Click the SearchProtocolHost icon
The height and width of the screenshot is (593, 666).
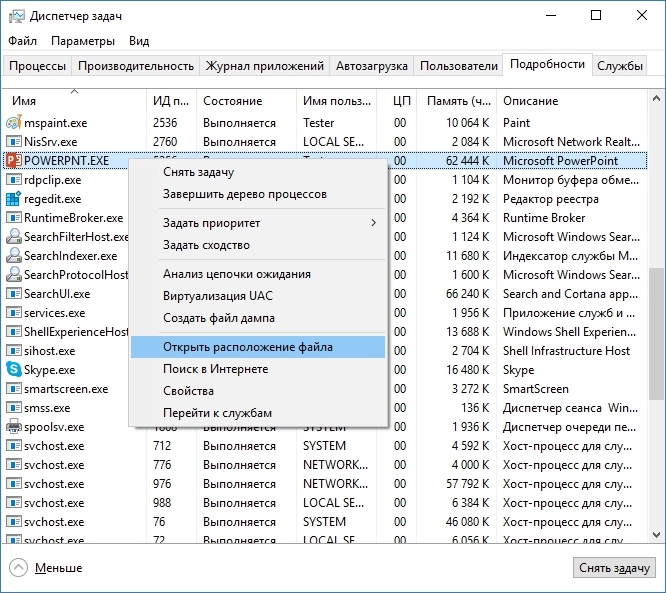[x=14, y=274]
